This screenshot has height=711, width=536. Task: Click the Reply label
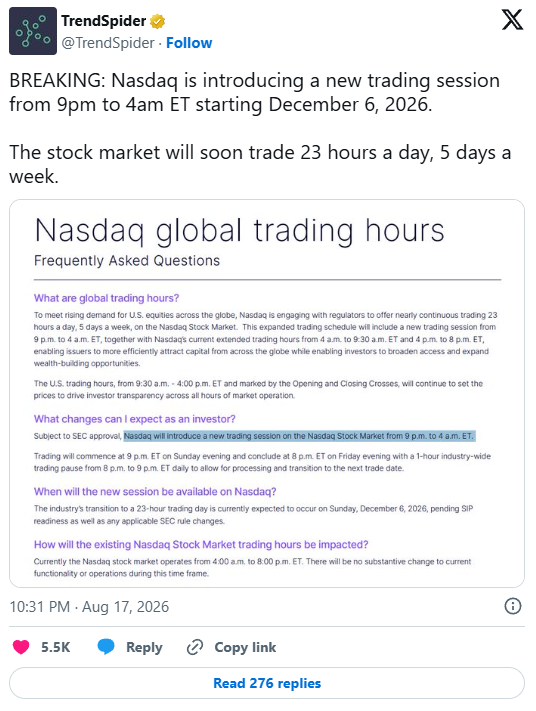[x=144, y=648]
